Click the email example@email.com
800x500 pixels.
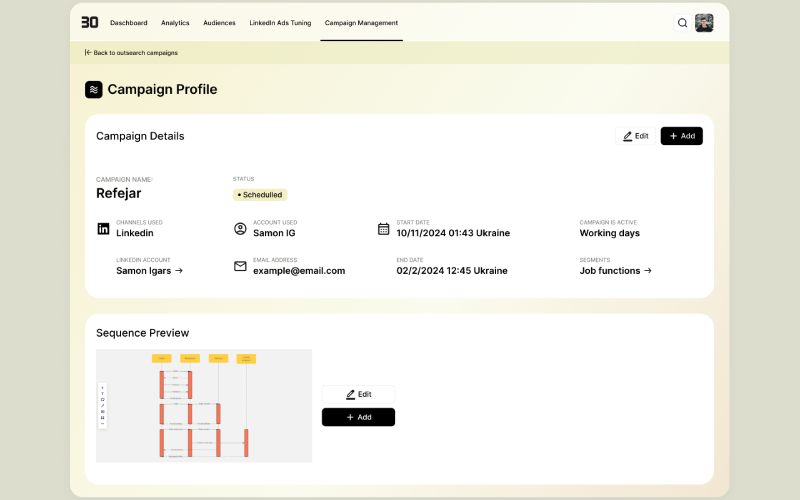pos(299,271)
